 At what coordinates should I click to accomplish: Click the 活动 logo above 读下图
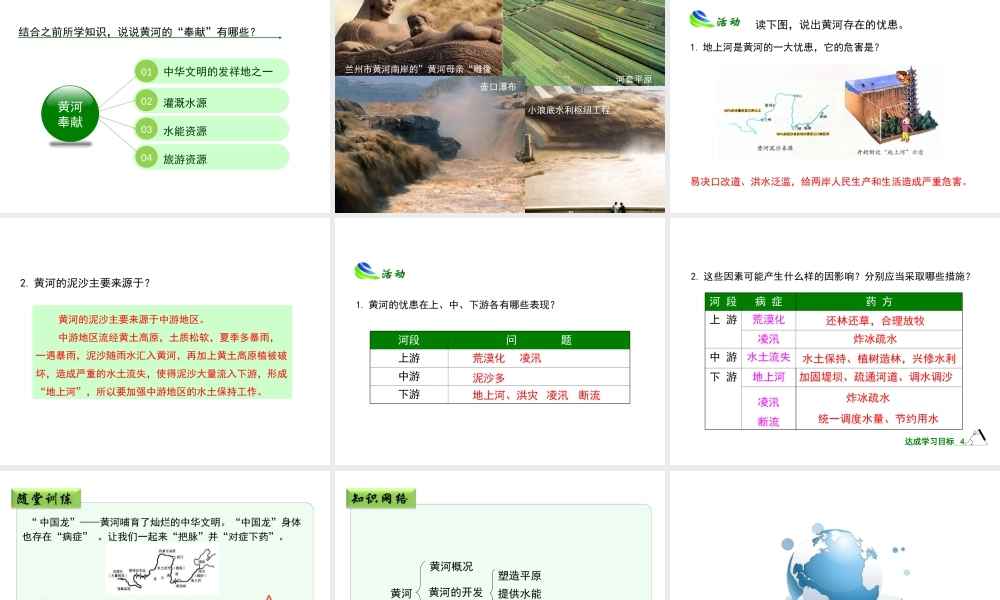(x=714, y=20)
